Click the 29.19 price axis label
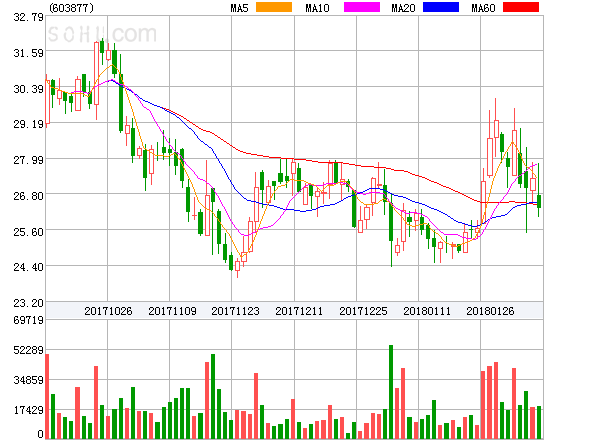The width and height of the screenshot is (600, 440). point(29,124)
